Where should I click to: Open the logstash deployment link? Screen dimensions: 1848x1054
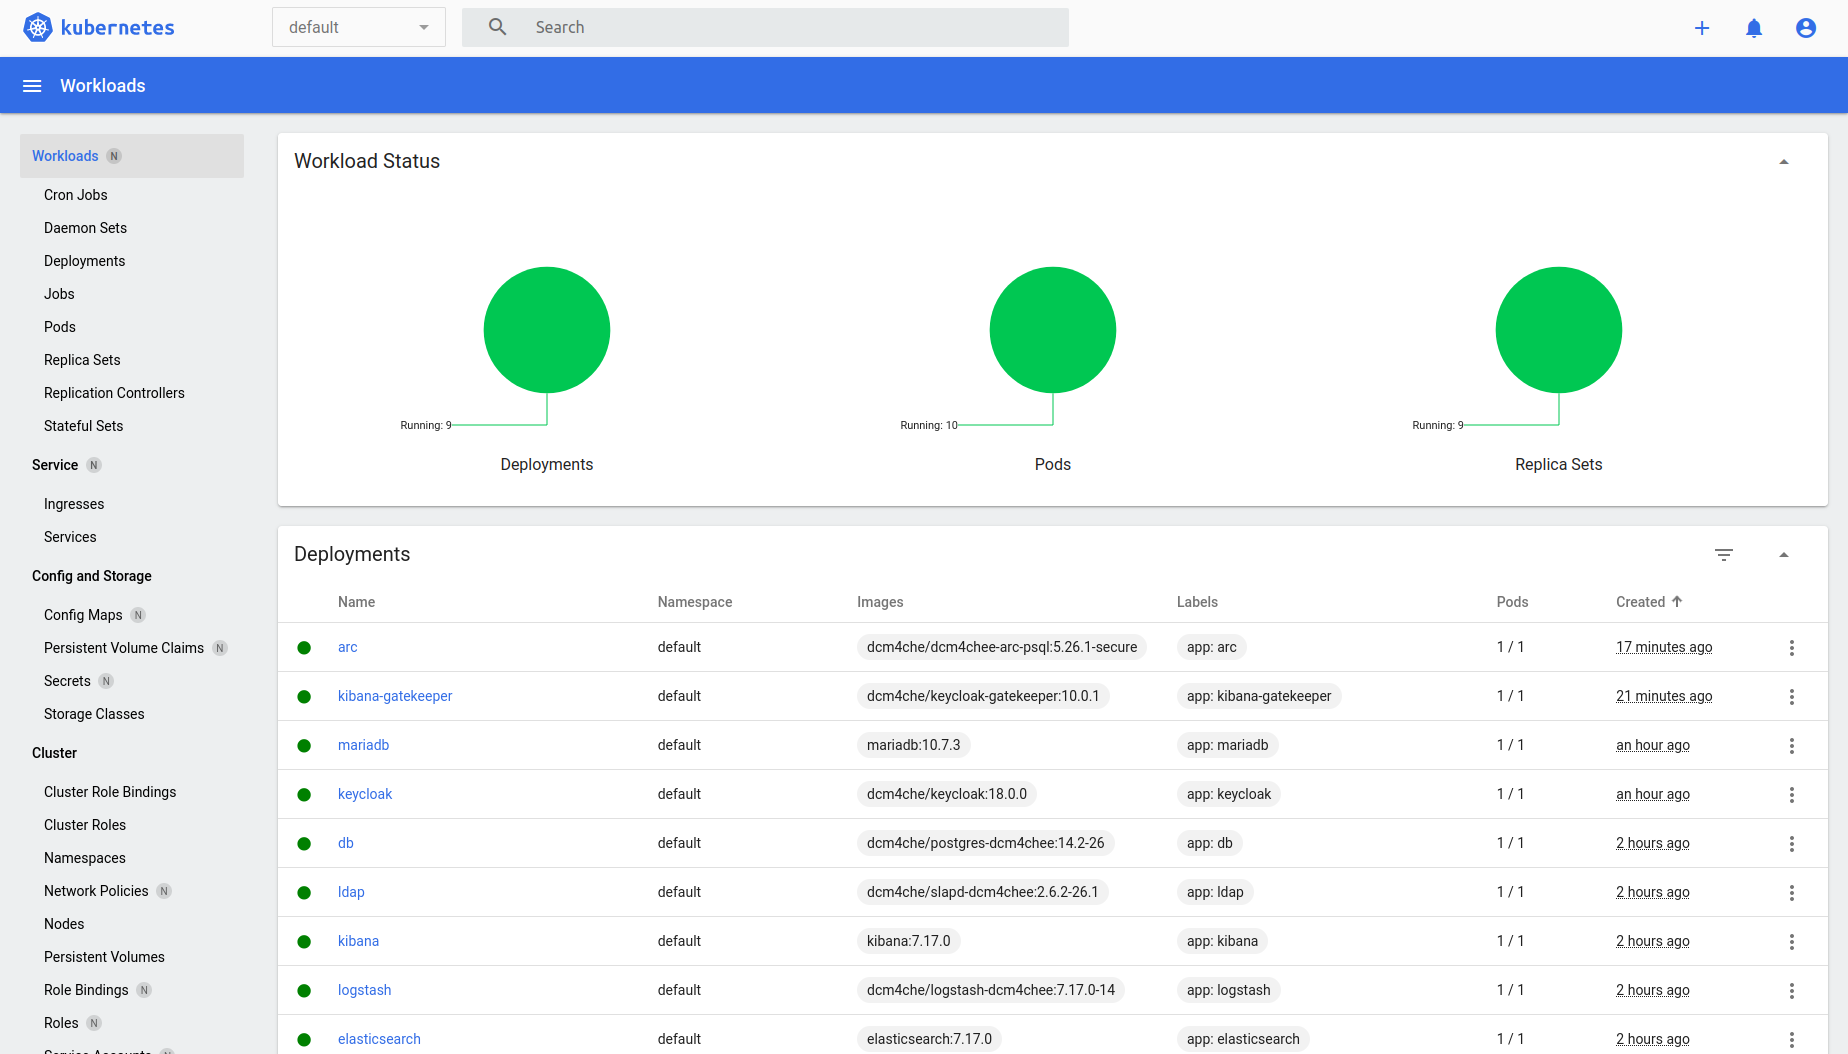(365, 990)
